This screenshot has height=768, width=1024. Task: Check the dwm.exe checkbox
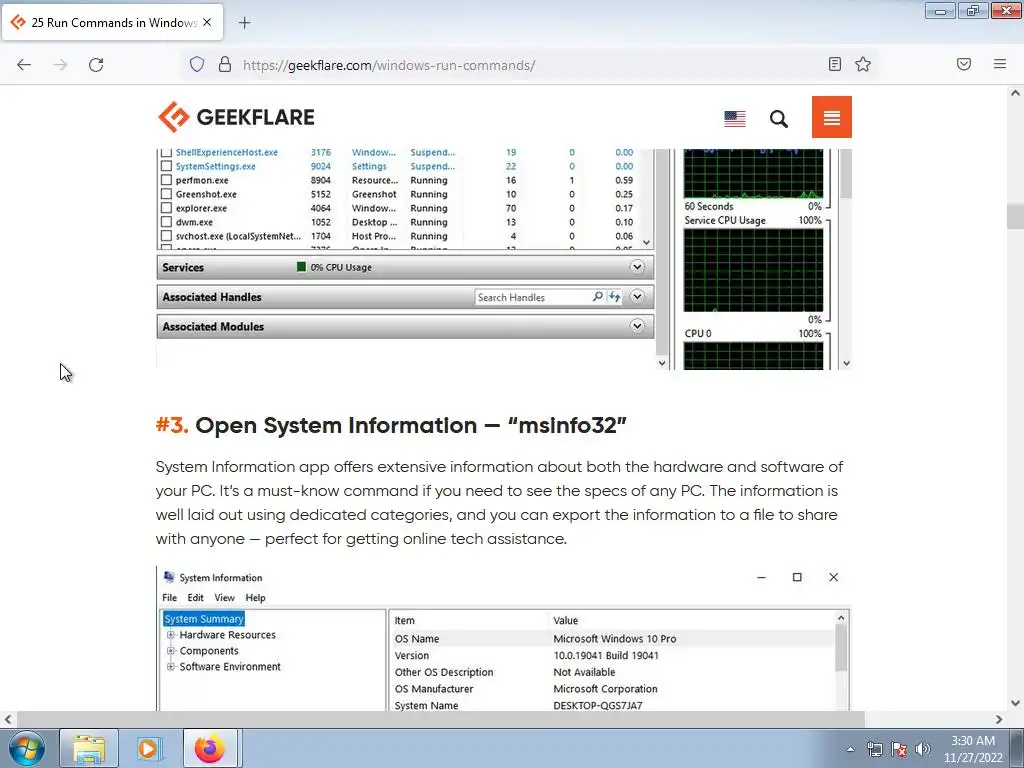(x=167, y=222)
